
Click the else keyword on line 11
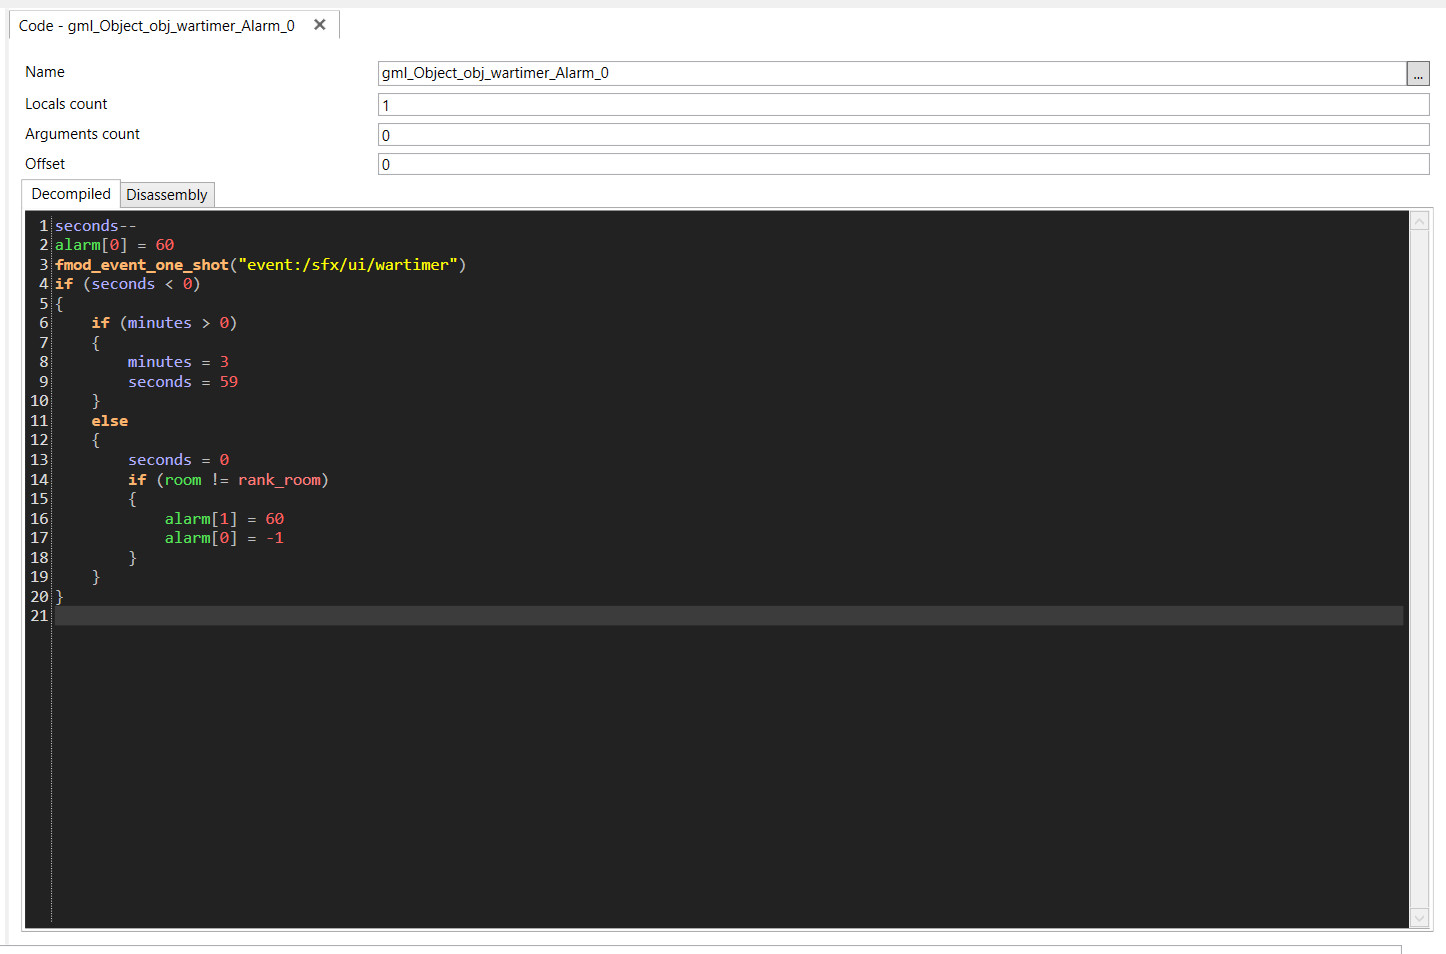point(110,421)
